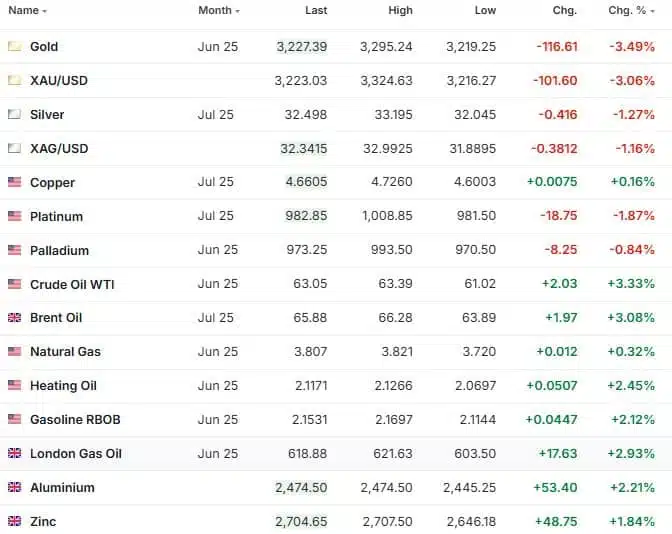Open the Gasoline RBOB link
This screenshot has width=672, height=534.
tap(75, 420)
